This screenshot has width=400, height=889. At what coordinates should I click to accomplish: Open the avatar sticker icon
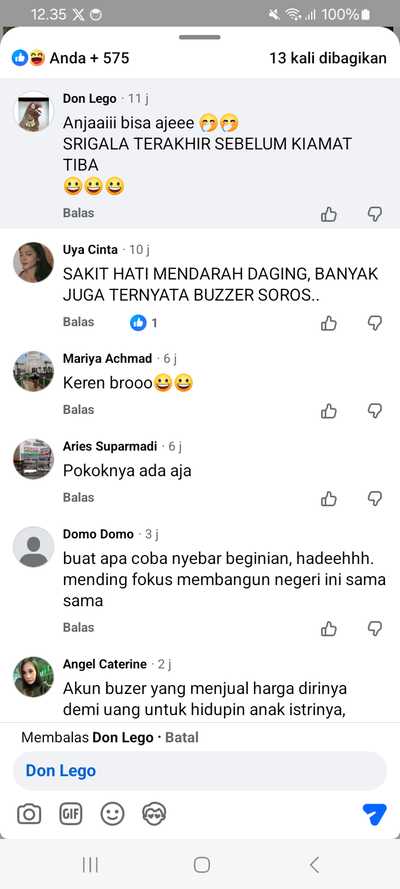click(x=154, y=815)
